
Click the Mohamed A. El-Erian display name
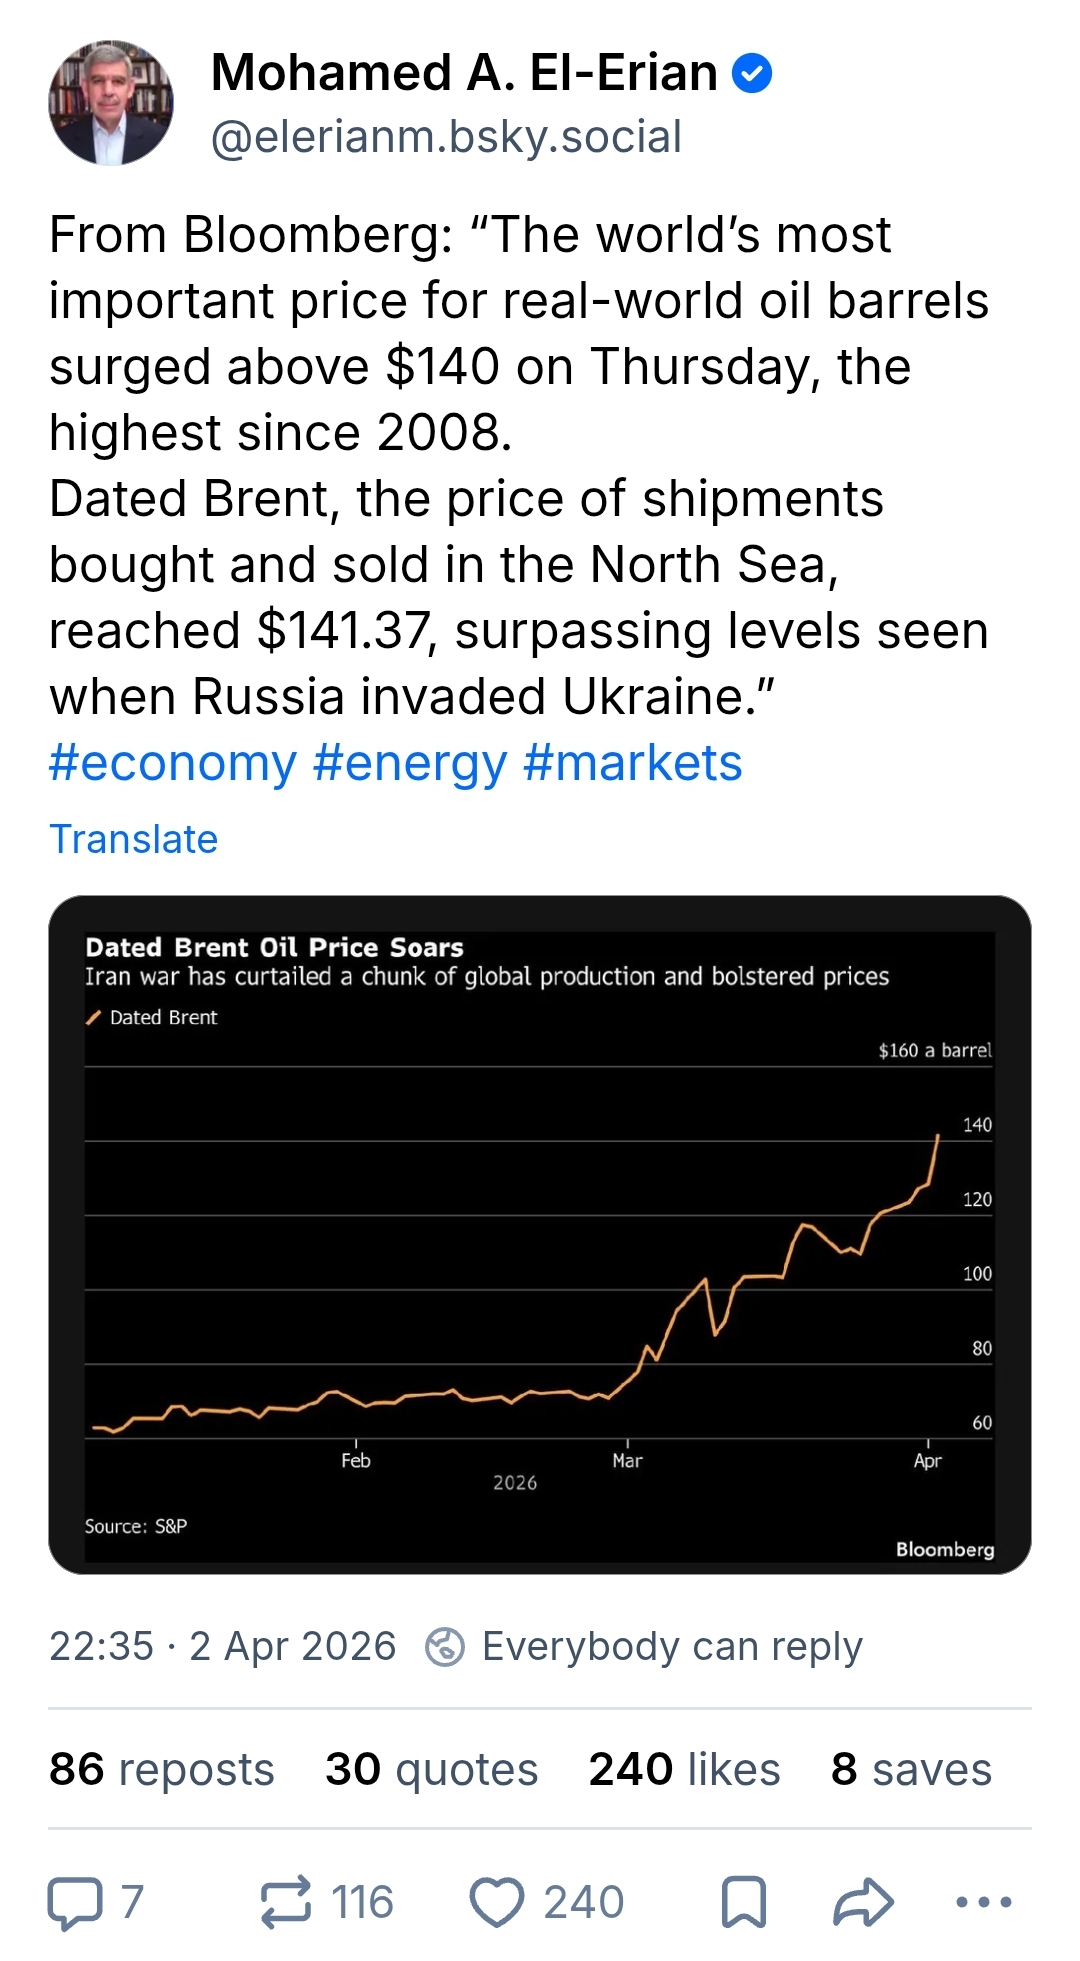click(464, 73)
